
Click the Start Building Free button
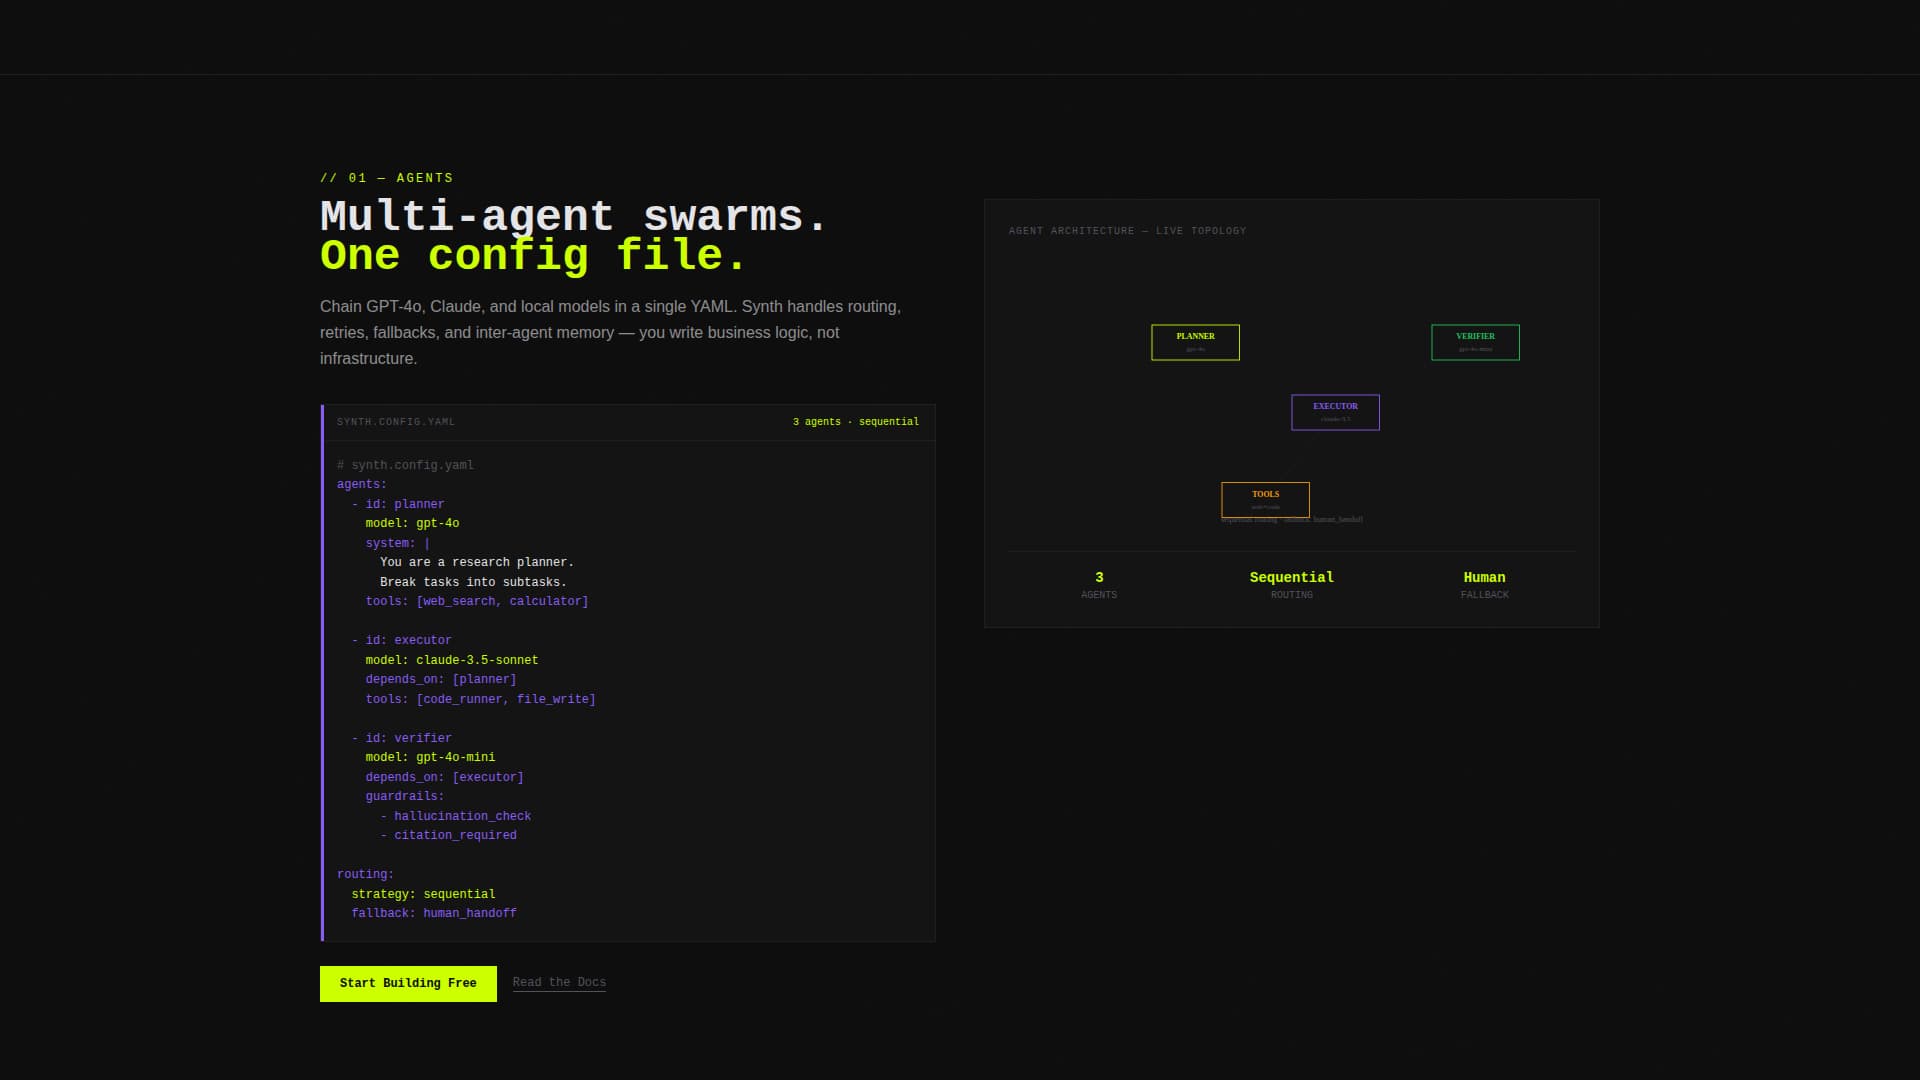[408, 983]
